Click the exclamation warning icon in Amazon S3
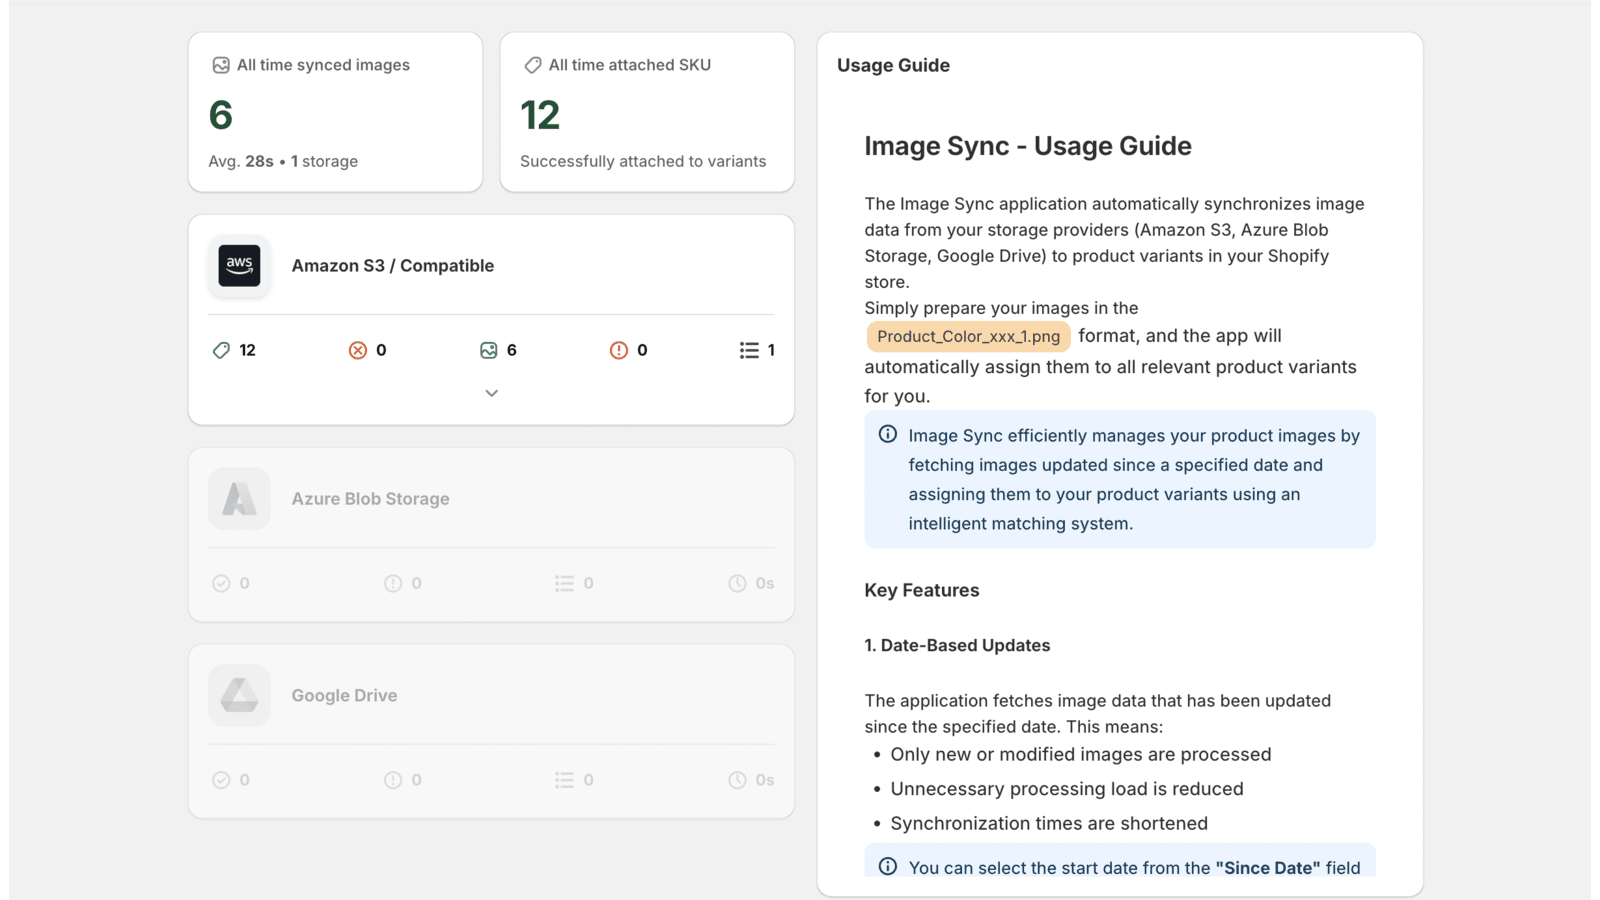Viewport: 1600px width, 900px height. tap(618, 350)
